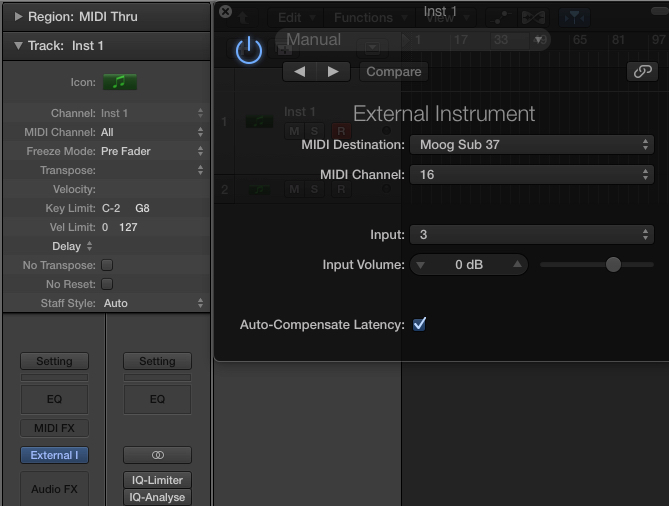The image size is (669, 506).
Task: Enable the No Reset checkbox
Action: pyautogui.click(x=107, y=284)
